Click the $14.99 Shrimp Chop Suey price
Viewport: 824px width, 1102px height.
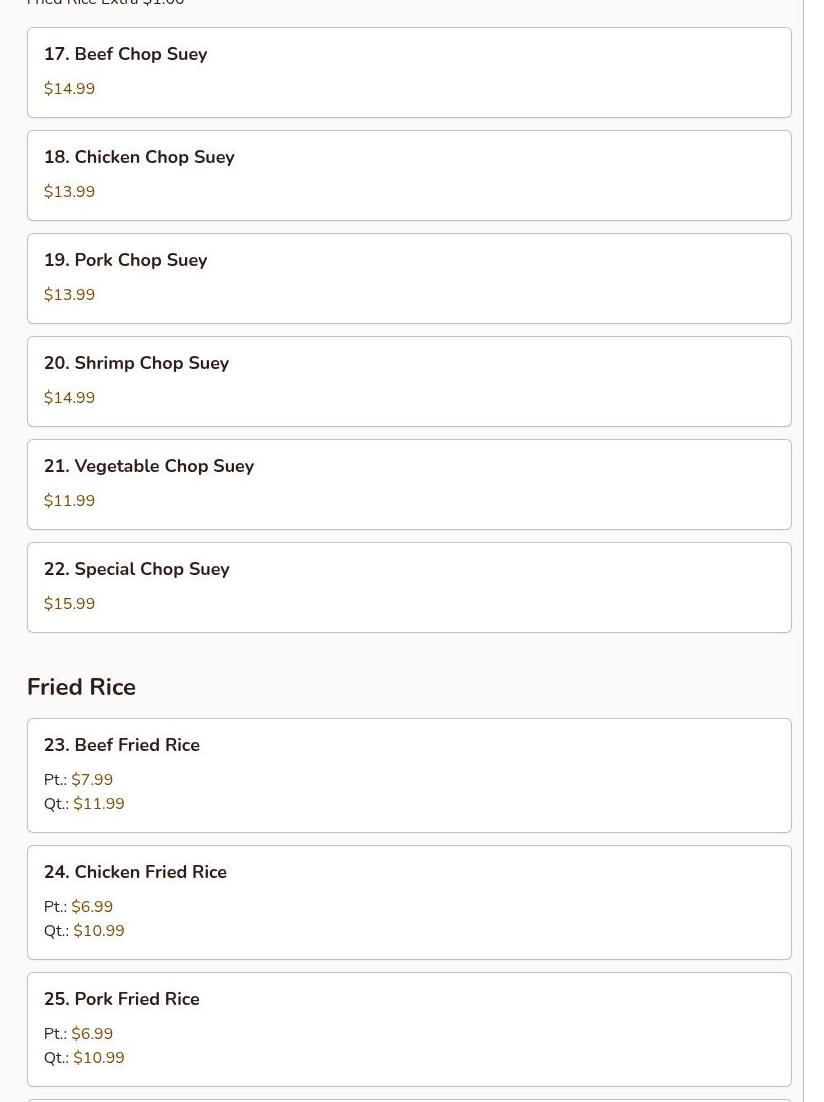pos(69,398)
